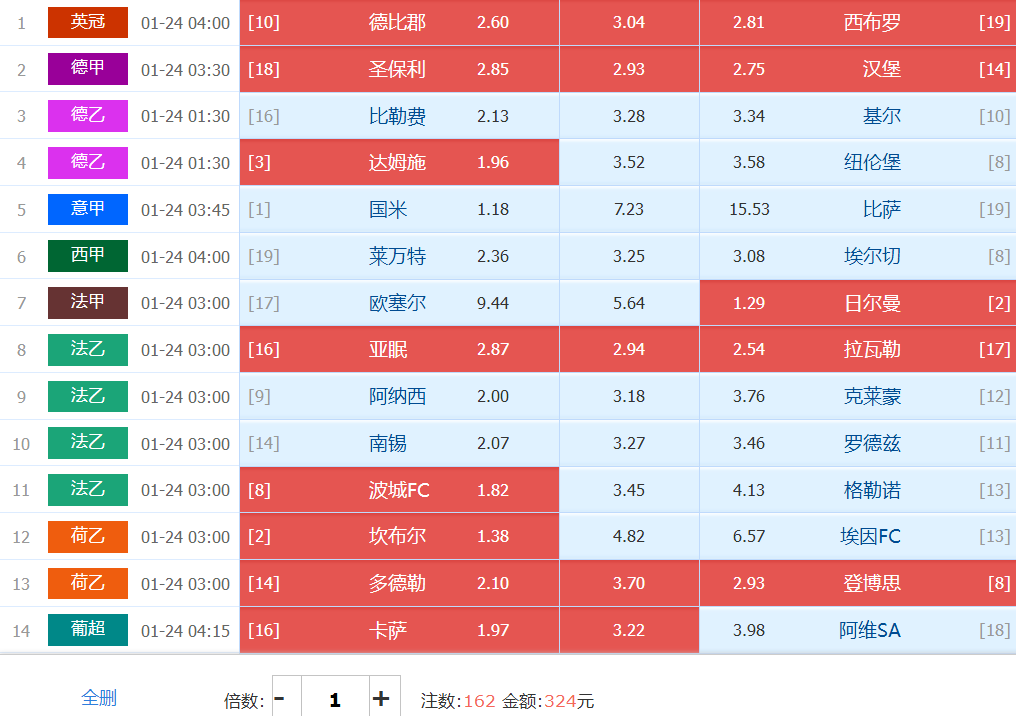1016x716 pixels.
Task: Click the blue 意甲 league badge
Action: 88,209
